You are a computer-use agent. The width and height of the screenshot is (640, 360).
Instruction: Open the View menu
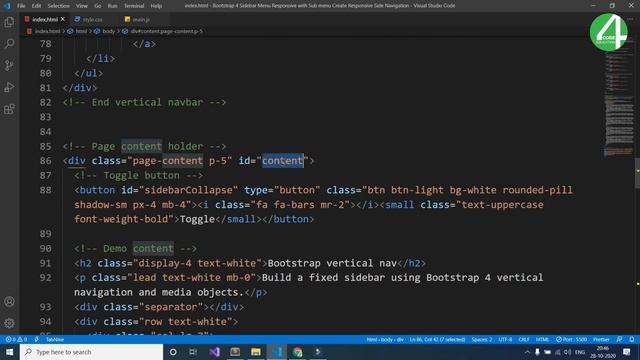[x=82, y=6]
